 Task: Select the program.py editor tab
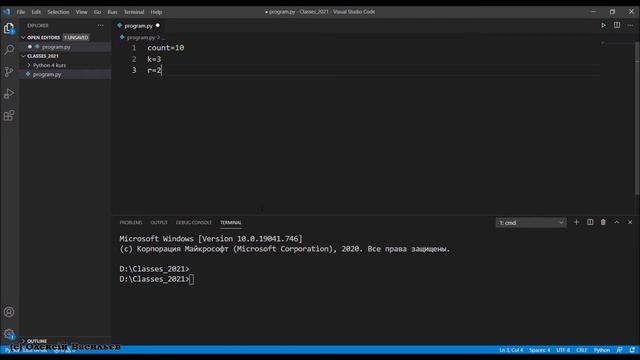pyautogui.click(x=138, y=25)
